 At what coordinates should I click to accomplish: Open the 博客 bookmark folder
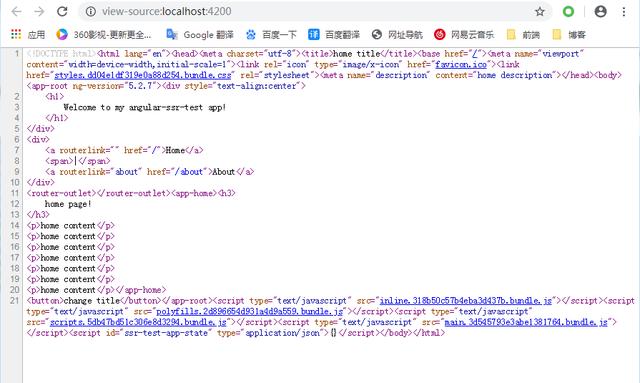(569, 35)
